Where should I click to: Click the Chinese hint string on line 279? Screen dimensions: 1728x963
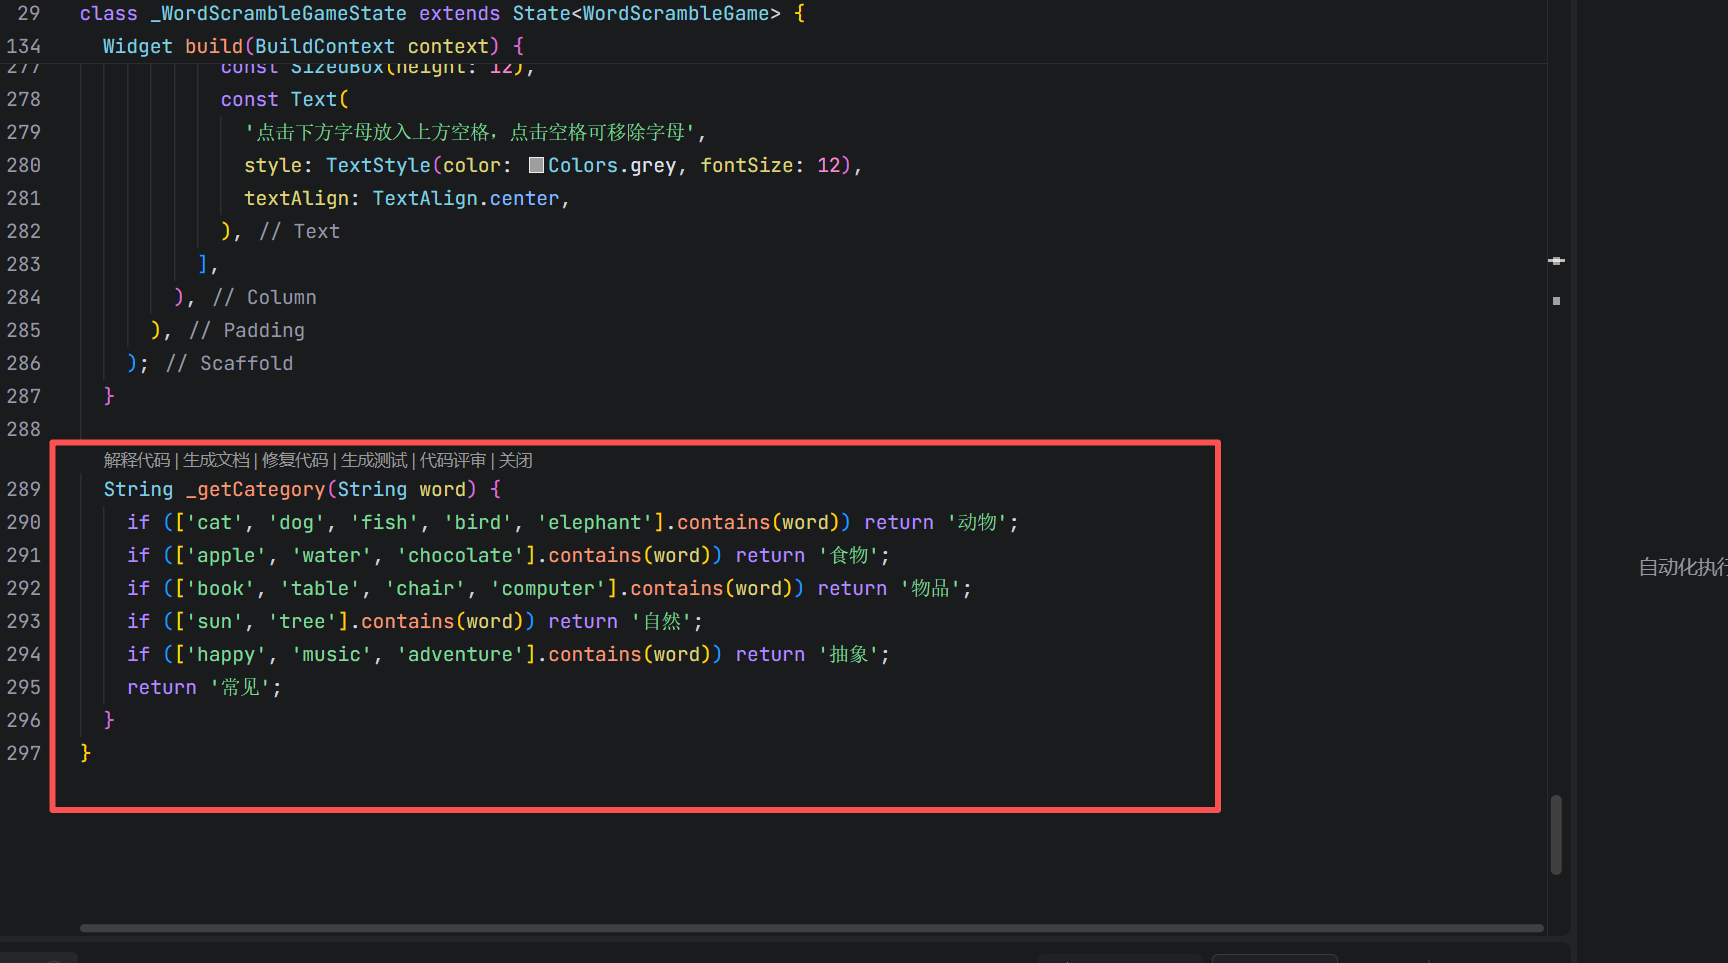471,132
